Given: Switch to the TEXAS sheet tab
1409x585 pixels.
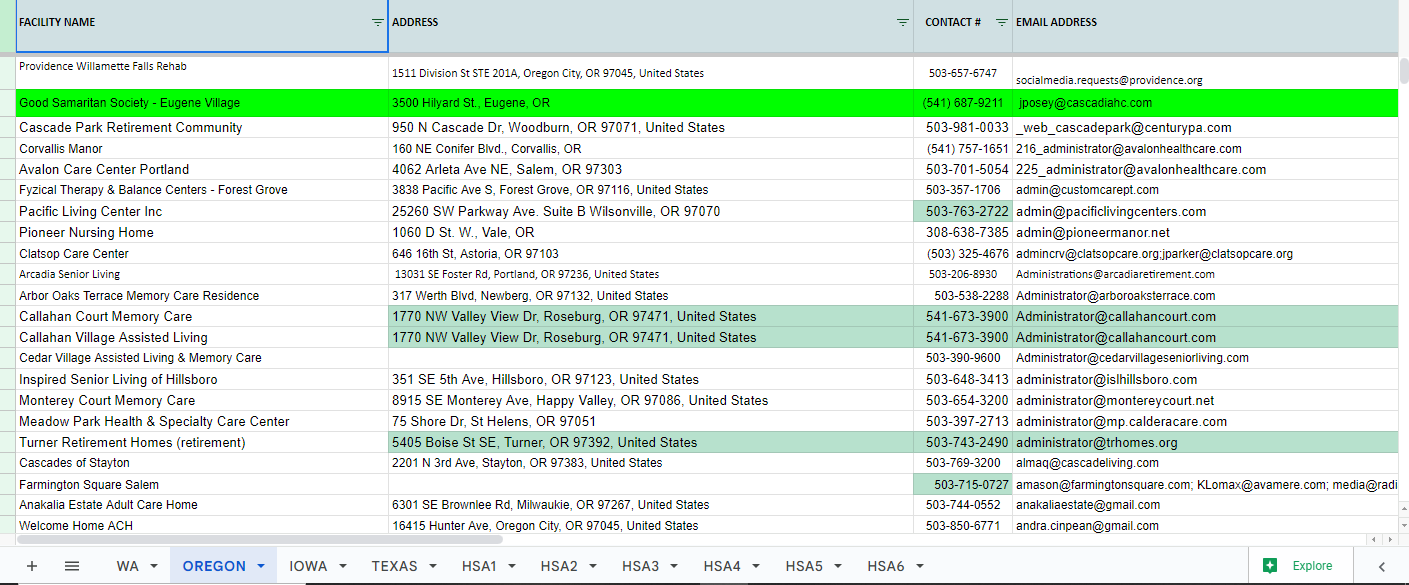Looking at the screenshot, I should (x=394, y=566).
